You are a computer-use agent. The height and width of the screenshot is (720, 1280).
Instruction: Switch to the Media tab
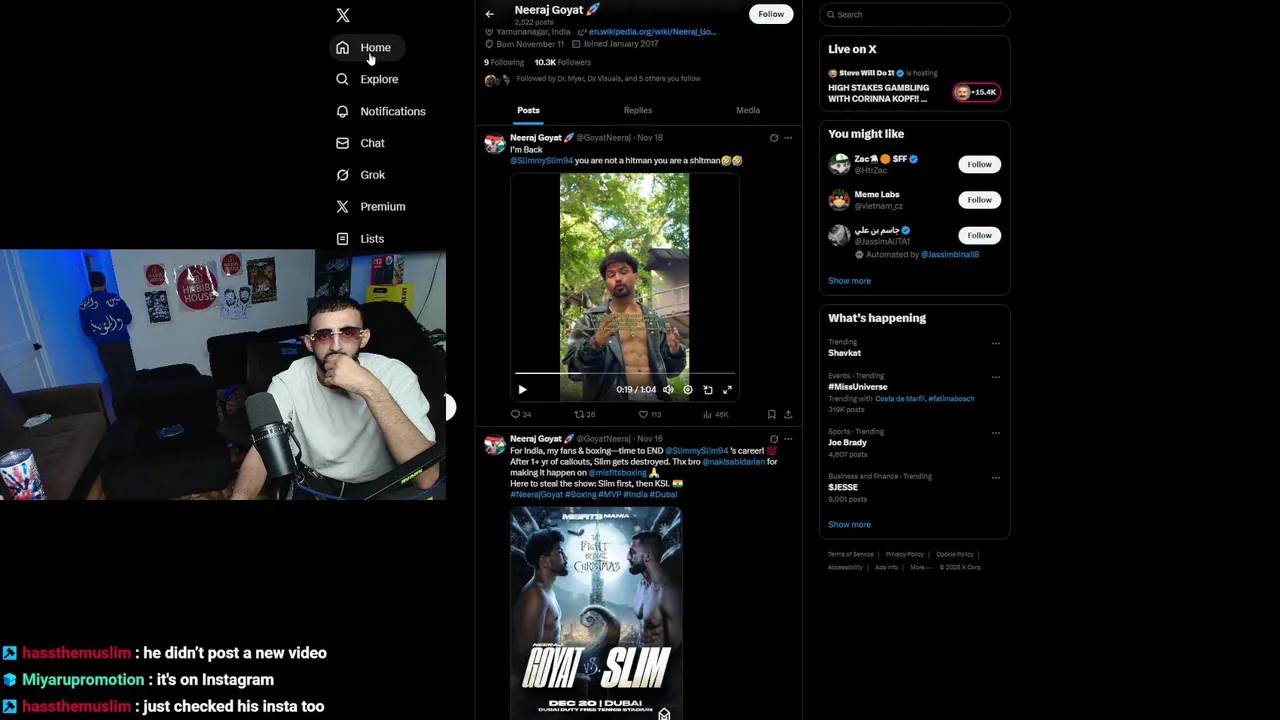[748, 110]
